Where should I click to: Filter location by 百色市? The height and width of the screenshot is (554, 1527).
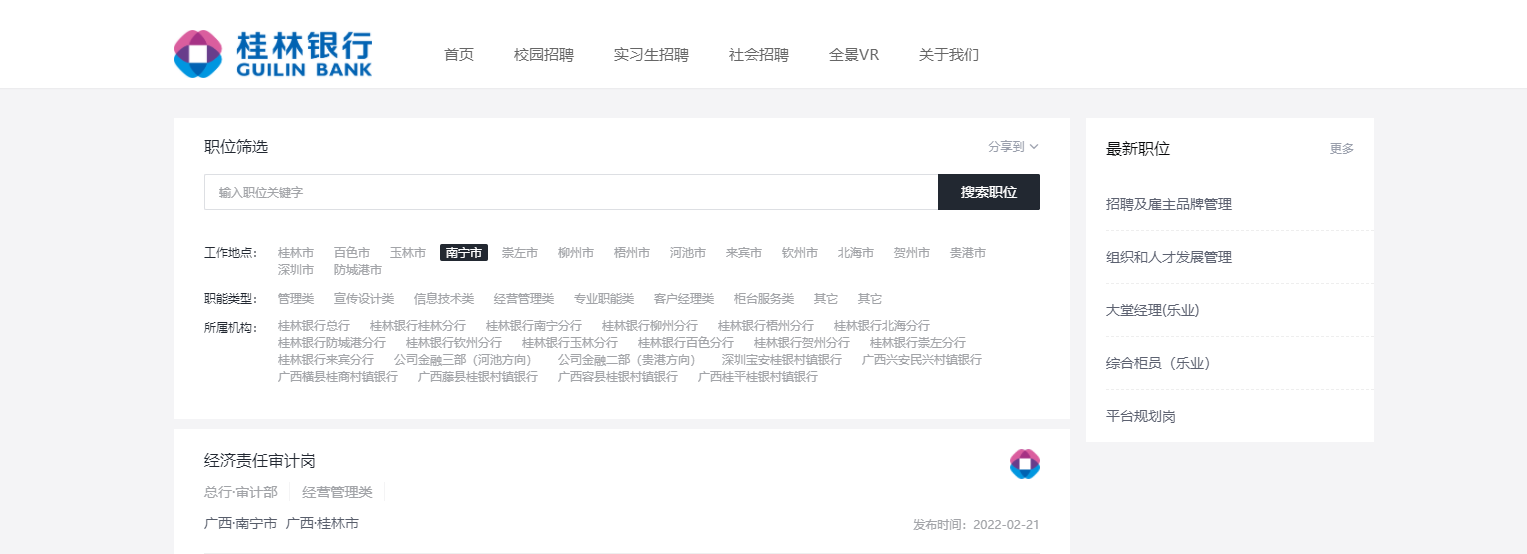click(x=352, y=253)
